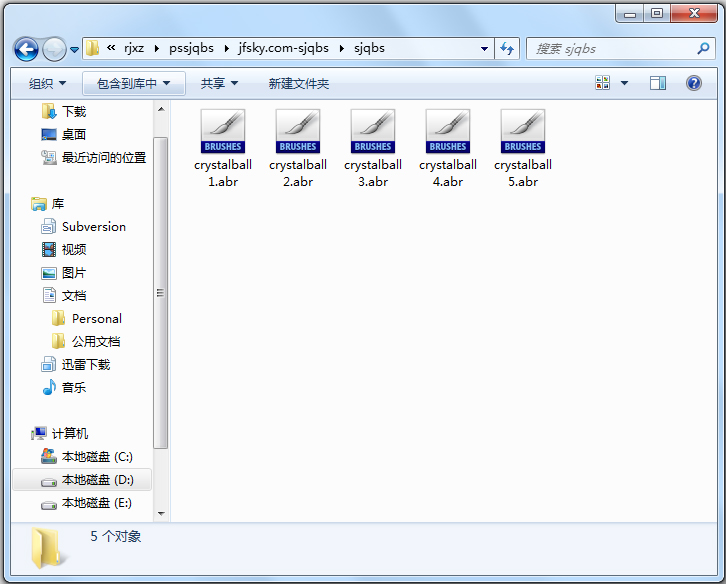Open the view options dropdown arrow
The width and height of the screenshot is (726, 584).
click(x=625, y=83)
